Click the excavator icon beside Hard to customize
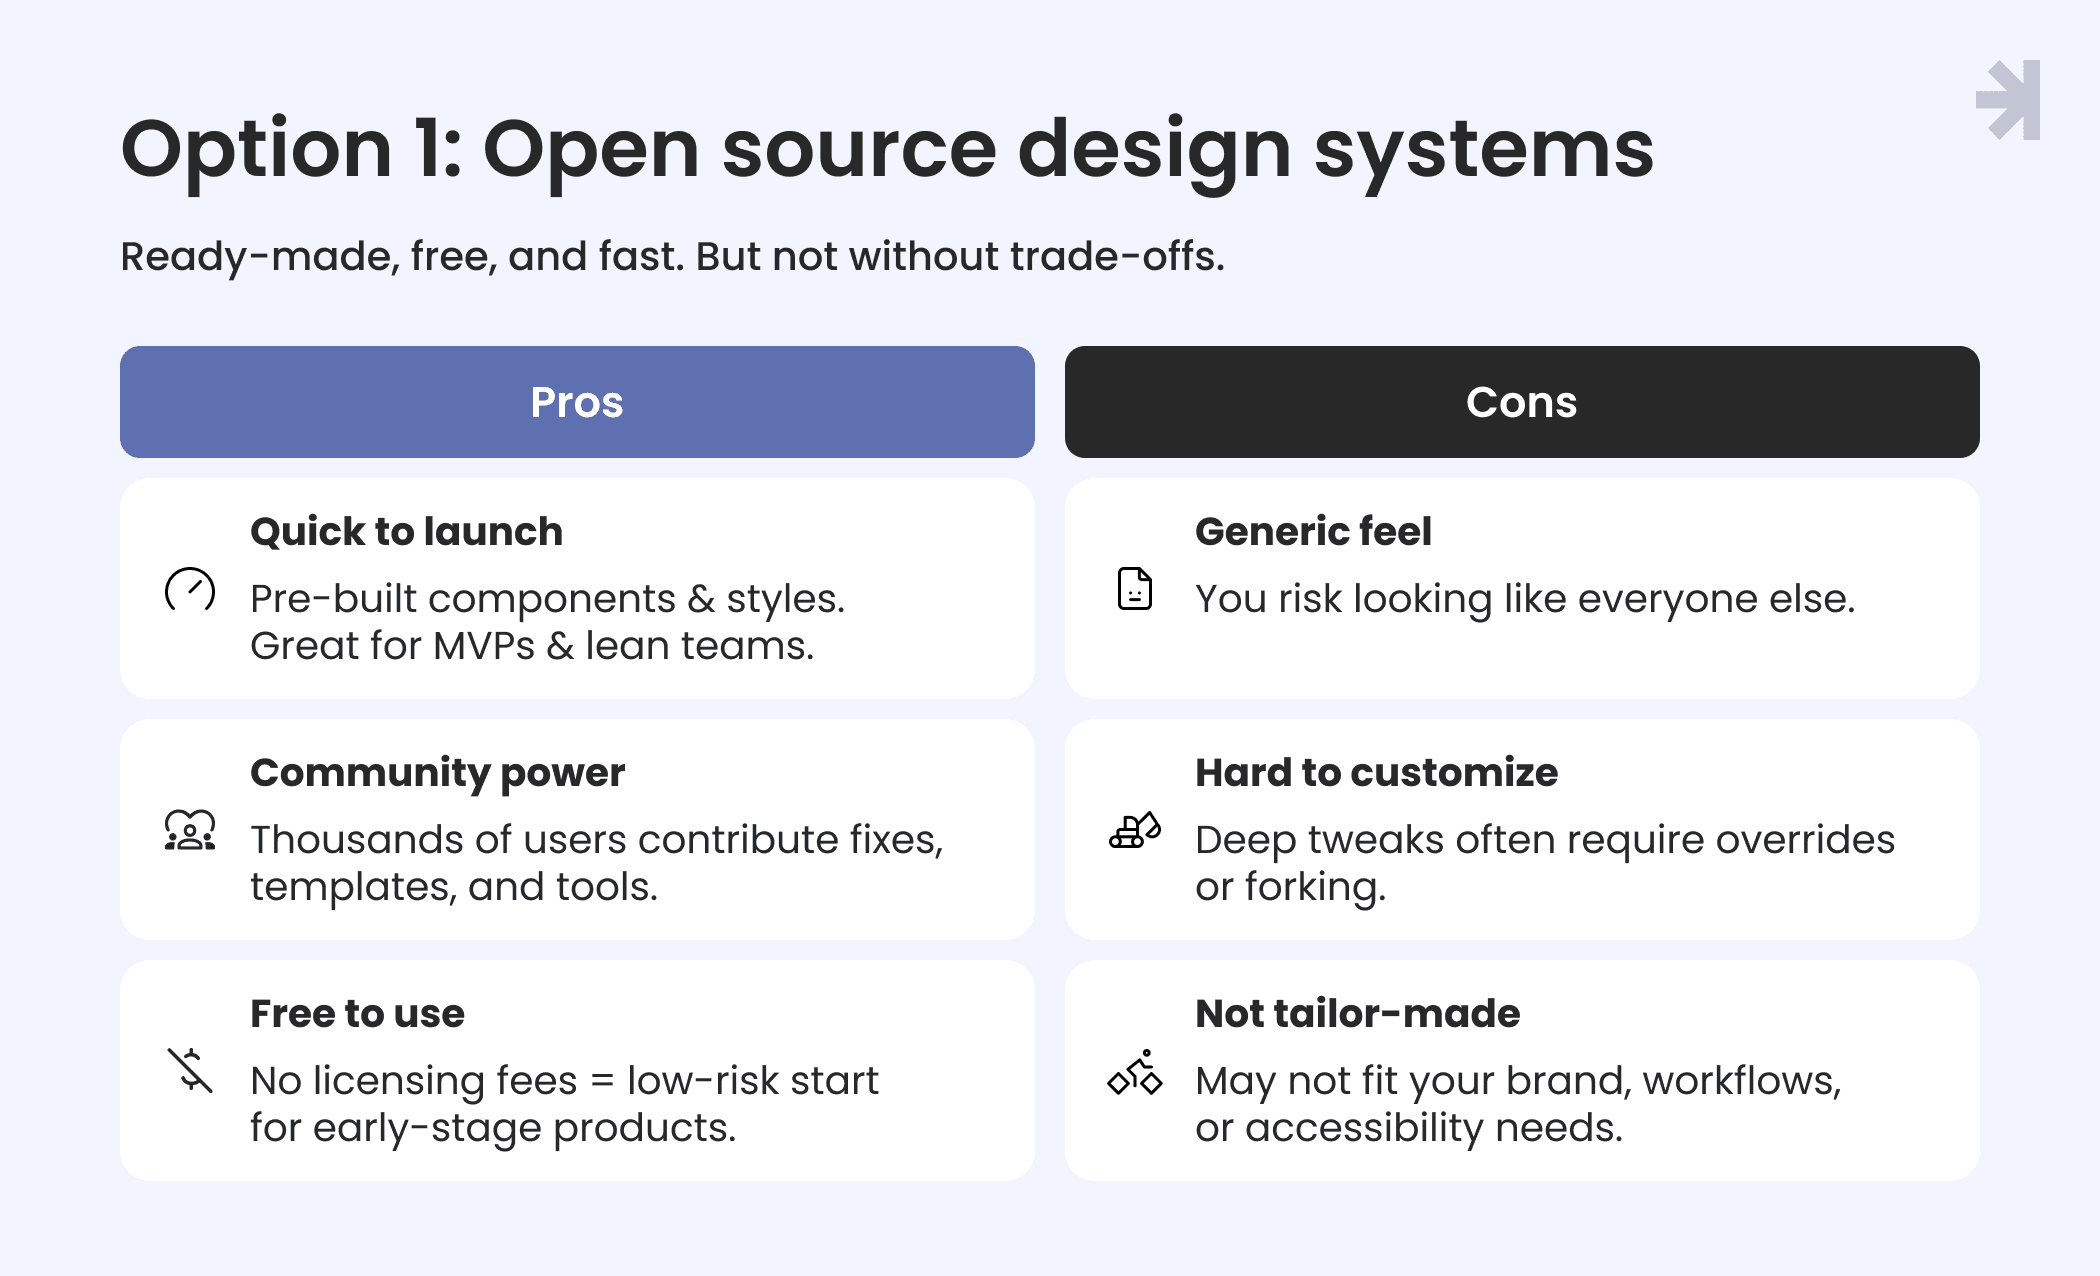Screen dimensions: 2100x1276 click(x=1135, y=830)
